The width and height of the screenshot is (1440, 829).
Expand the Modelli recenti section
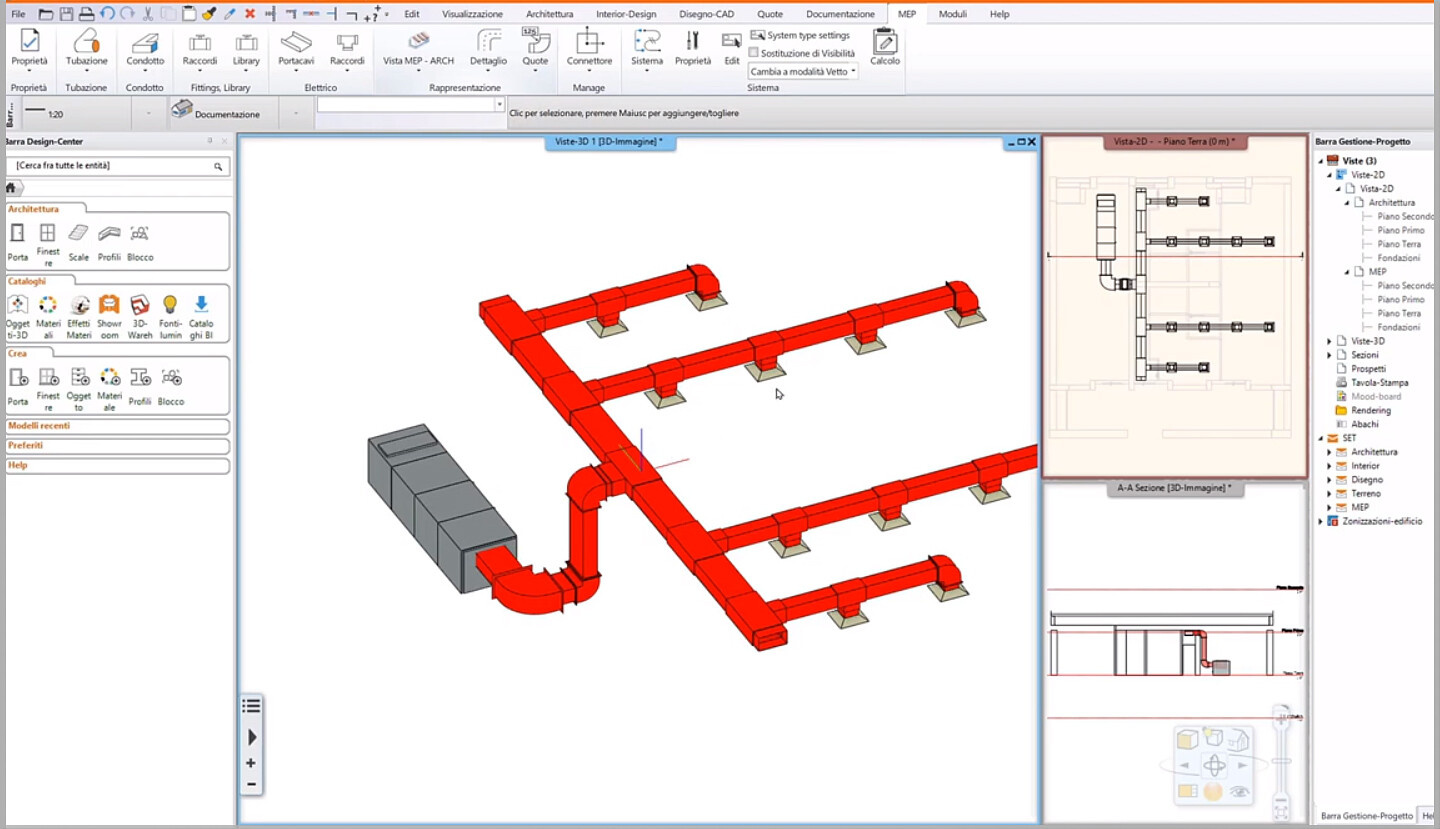click(x=39, y=426)
